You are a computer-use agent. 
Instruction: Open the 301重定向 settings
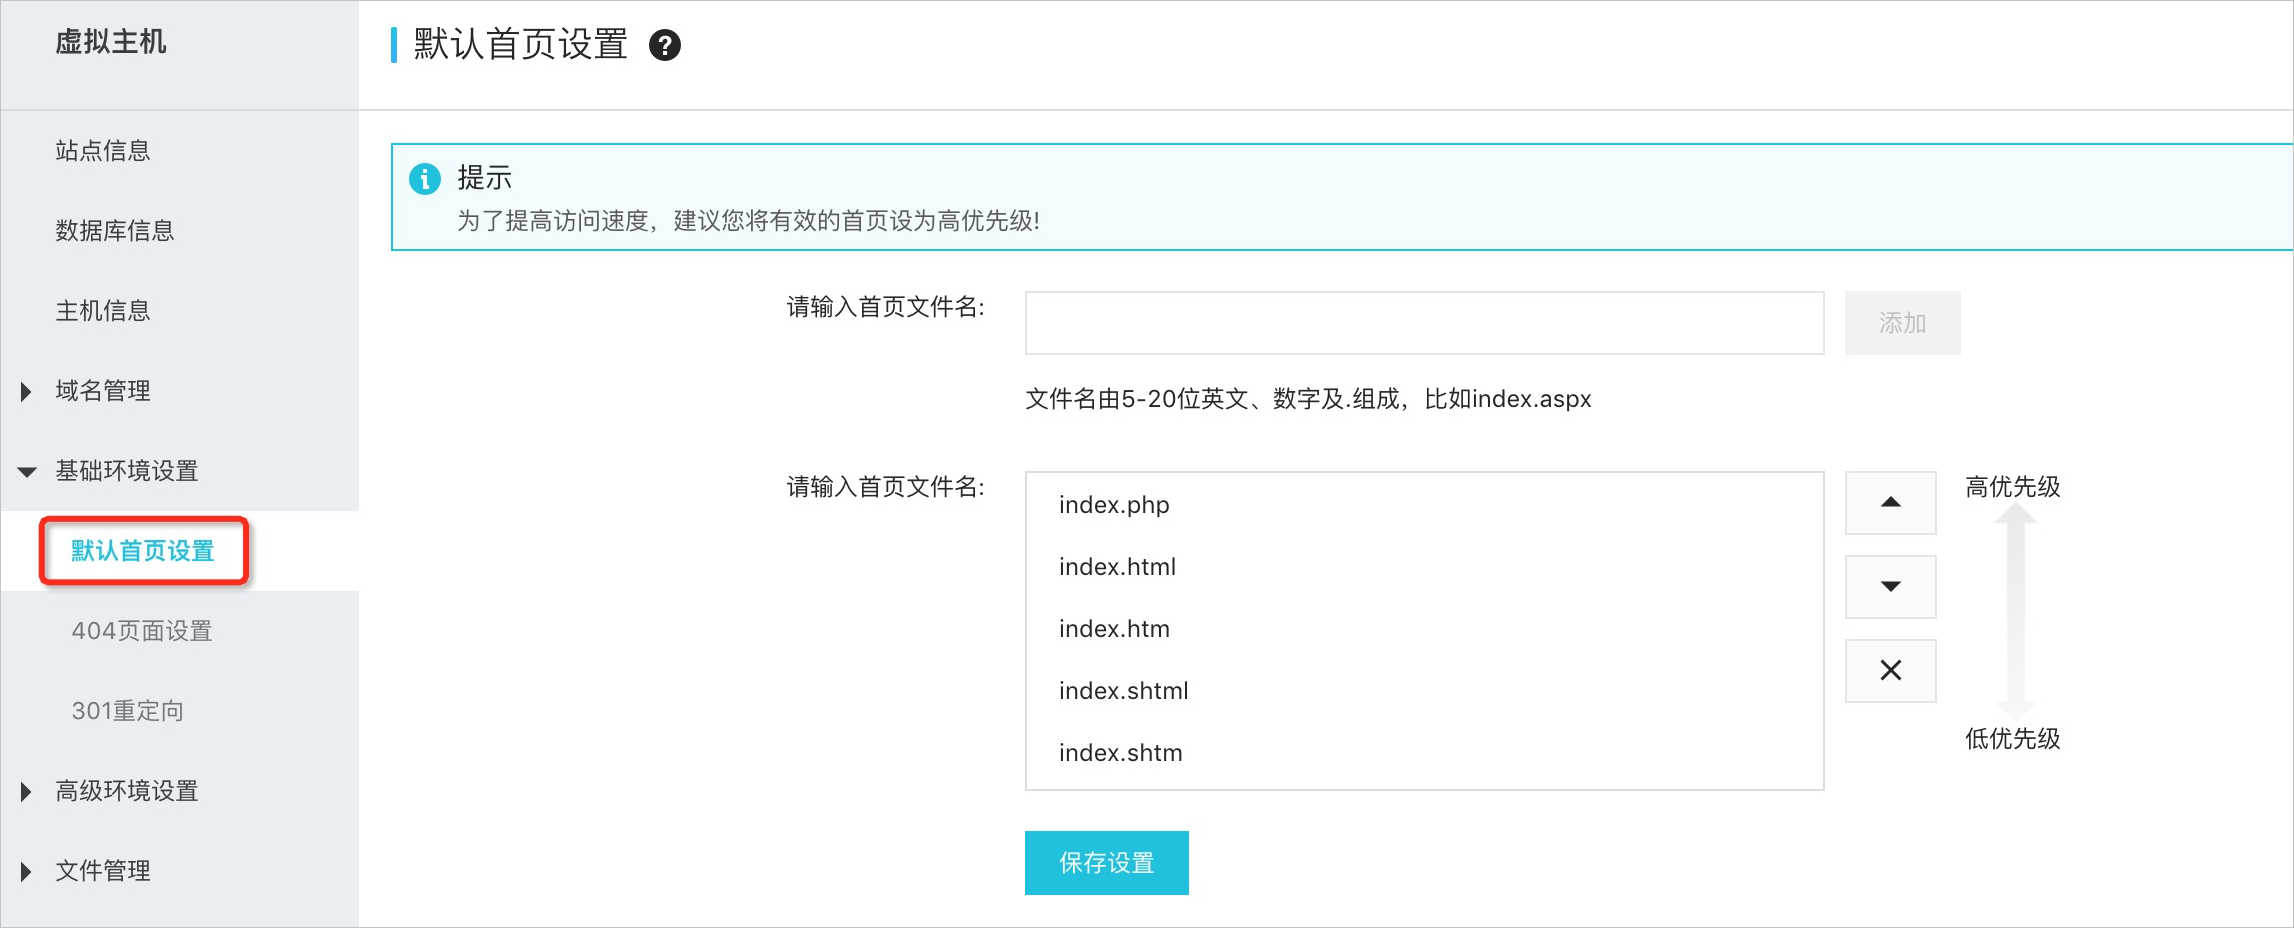click(x=128, y=710)
